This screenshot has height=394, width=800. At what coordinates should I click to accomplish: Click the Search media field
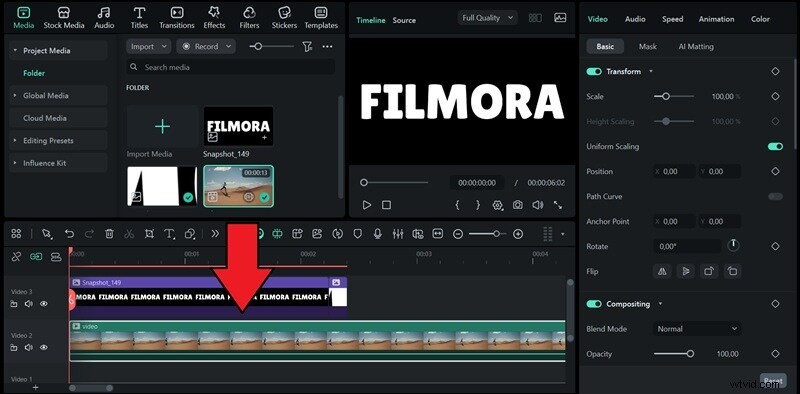click(231, 67)
